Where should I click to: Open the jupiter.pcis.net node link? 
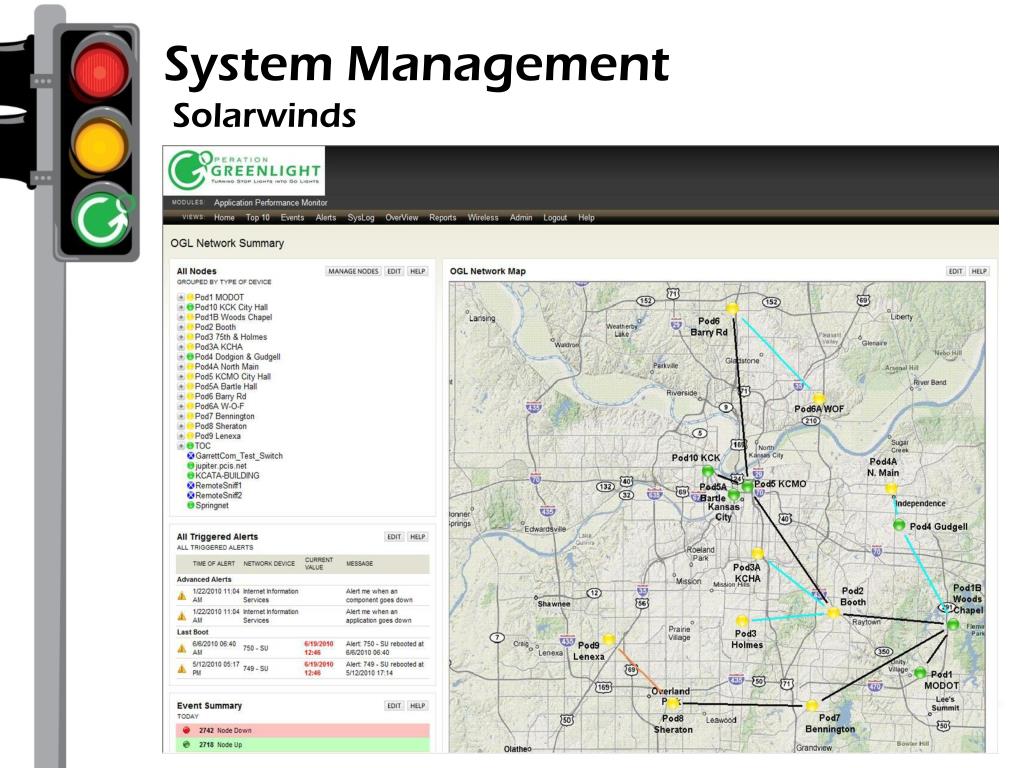pyautogui.click(x=221, y=466)
